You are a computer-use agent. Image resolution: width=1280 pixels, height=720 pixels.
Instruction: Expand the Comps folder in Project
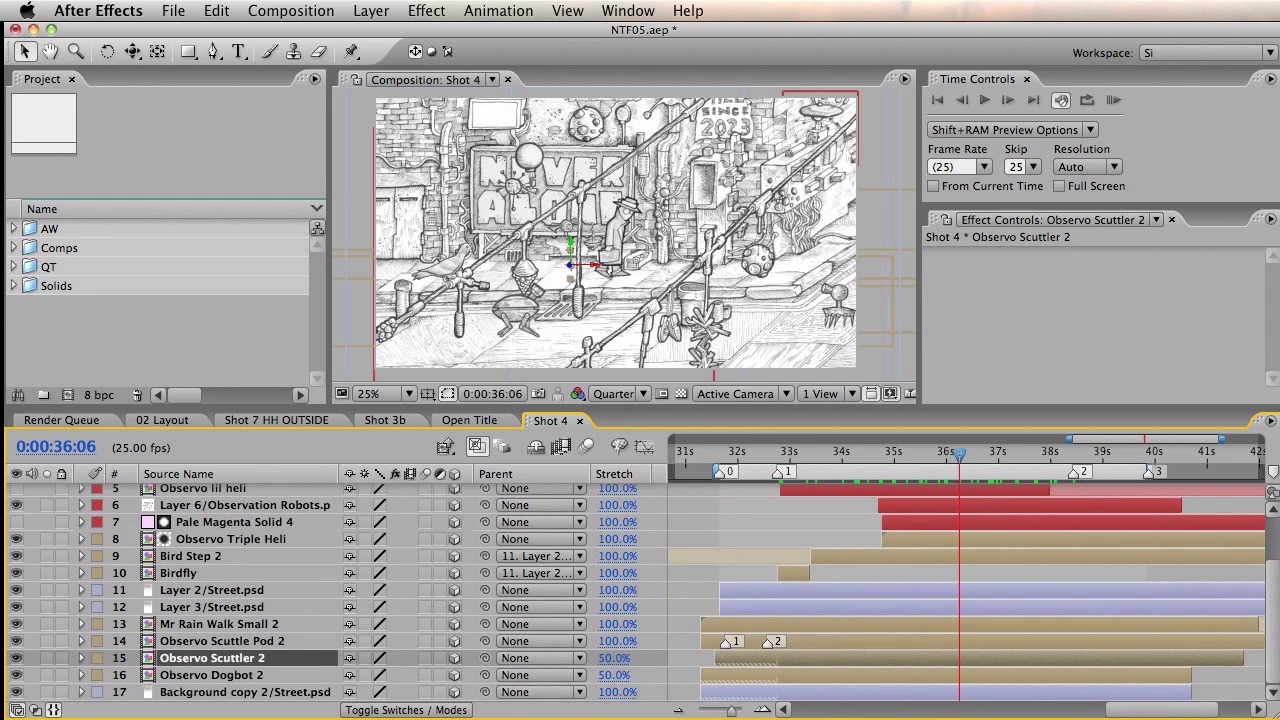[x=14, y=248]
